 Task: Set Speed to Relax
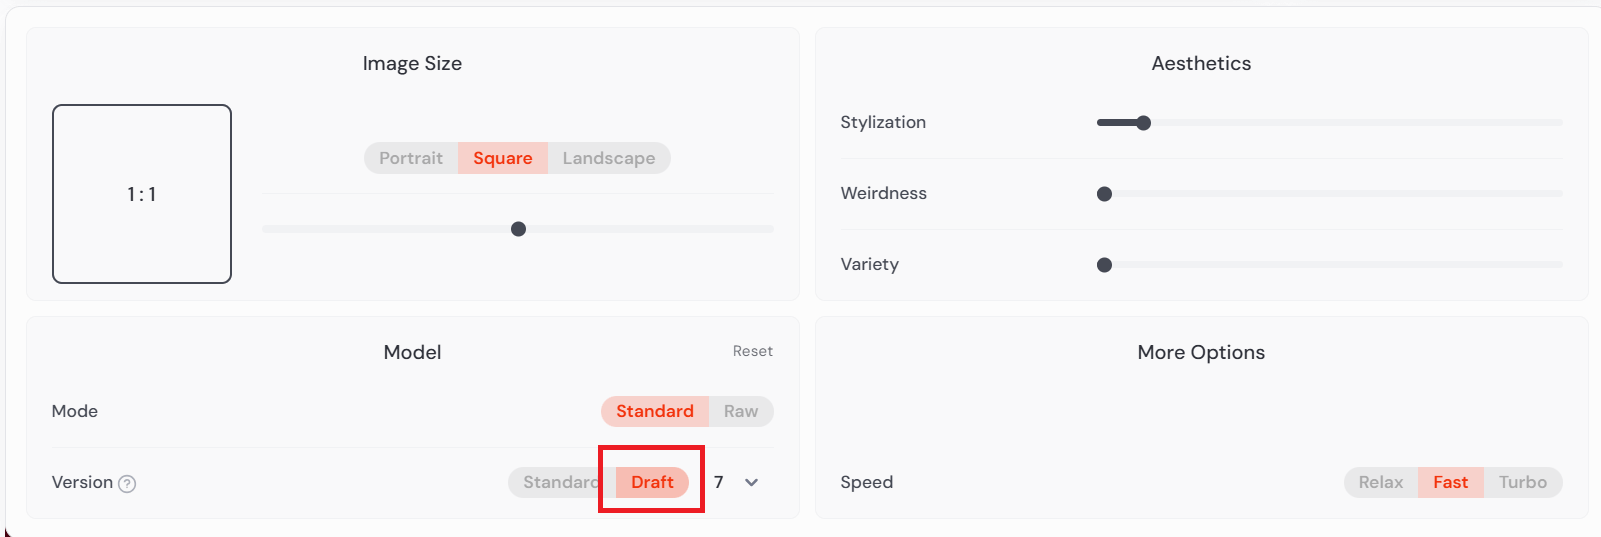[x=1380, y=482]
